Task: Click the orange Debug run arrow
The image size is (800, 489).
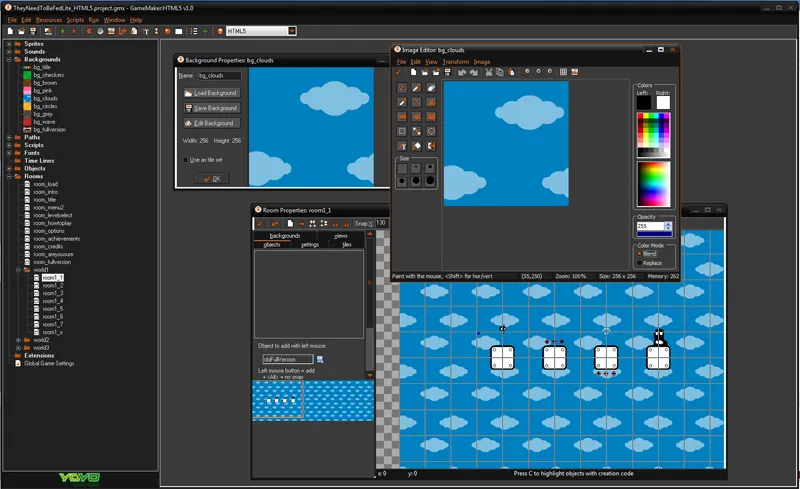Action: pos(74,31)
